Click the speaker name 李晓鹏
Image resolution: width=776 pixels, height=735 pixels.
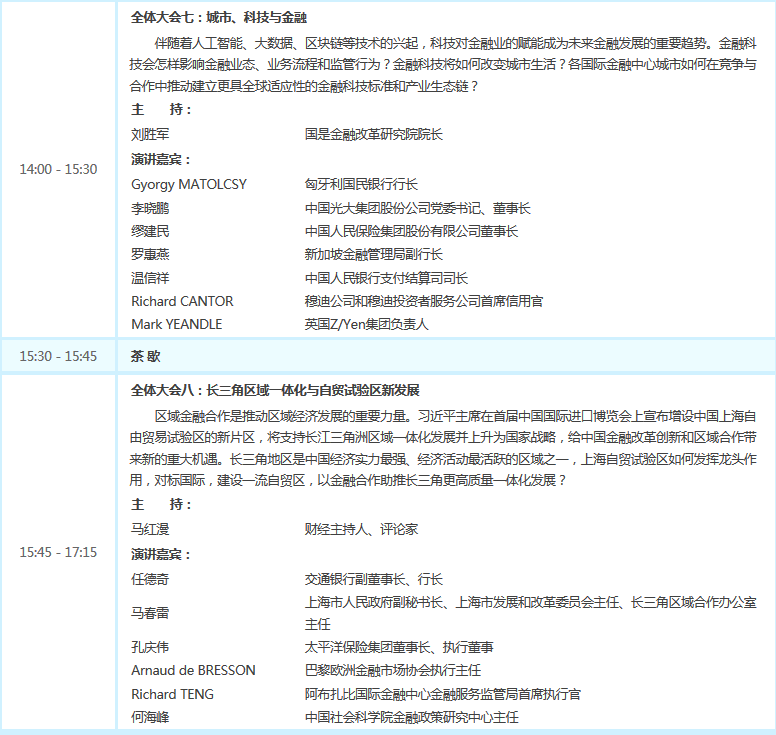(150, 208)
